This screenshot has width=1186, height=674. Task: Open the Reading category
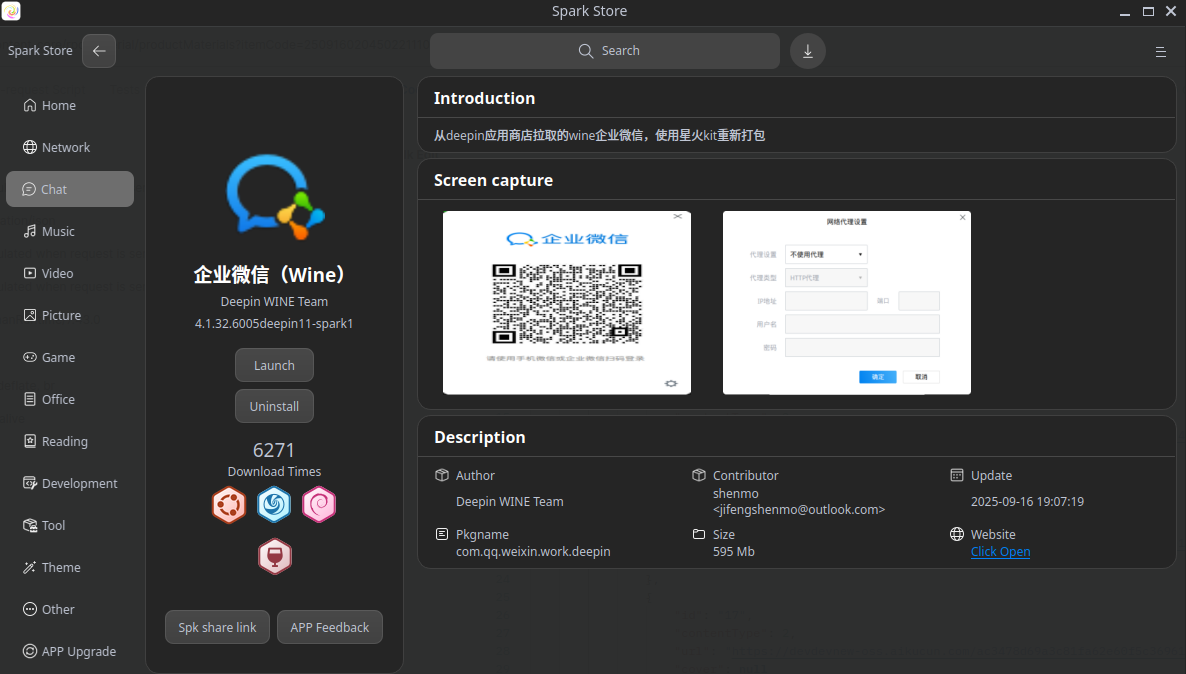70,441
